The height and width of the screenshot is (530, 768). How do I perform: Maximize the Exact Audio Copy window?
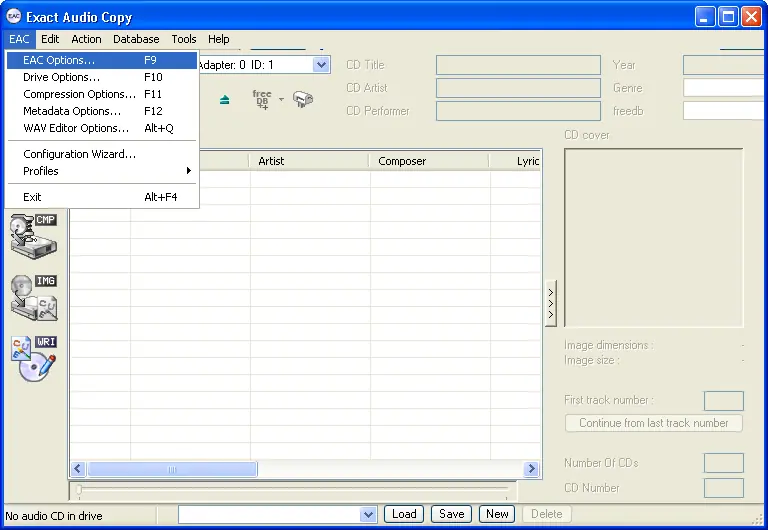(x=728, y=17)
